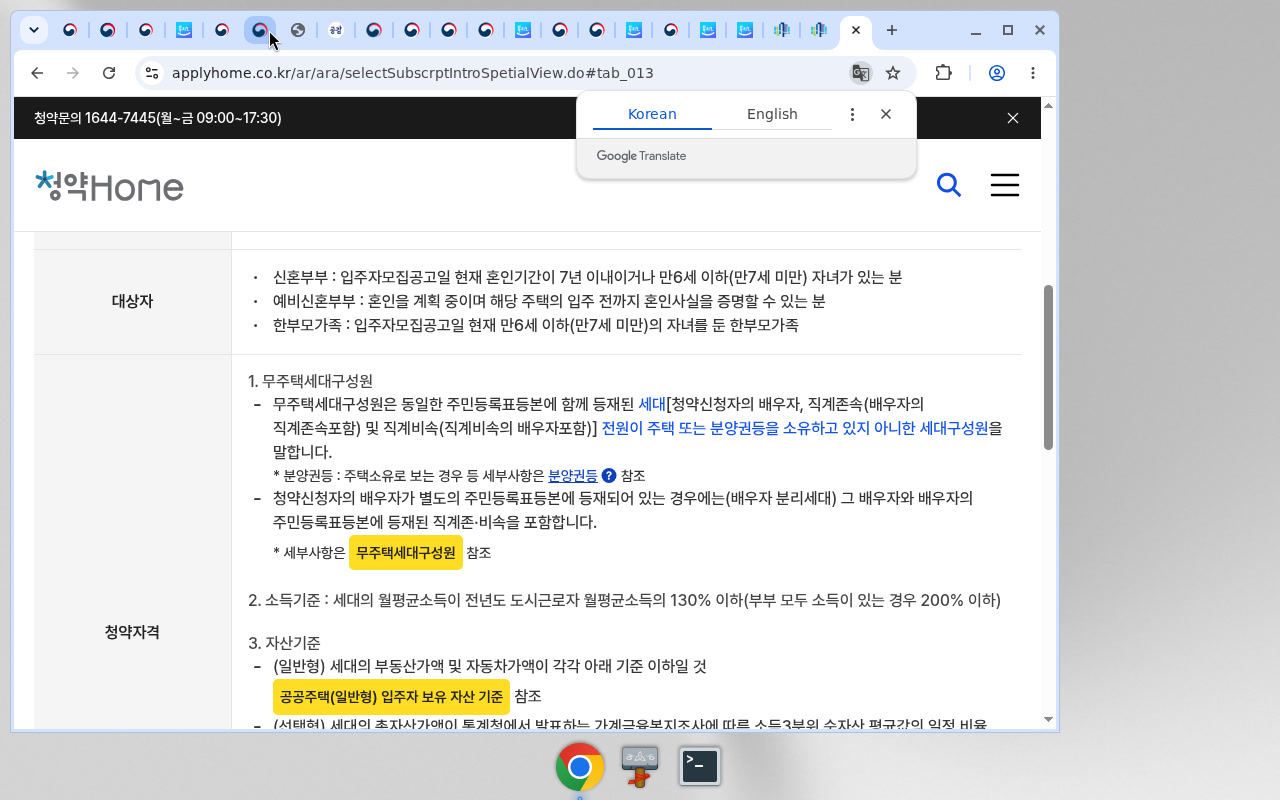Follow the underlined 분양권등 link
1280x800 pixels.
point(573,476)
